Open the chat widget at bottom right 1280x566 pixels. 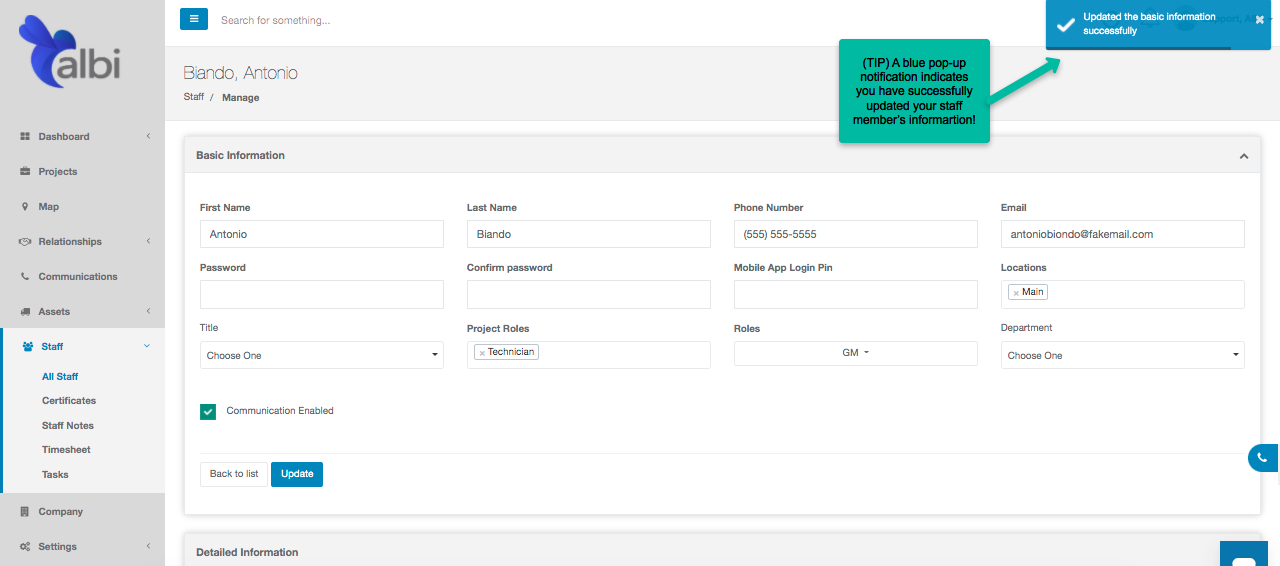click(x=1244, y=554)
